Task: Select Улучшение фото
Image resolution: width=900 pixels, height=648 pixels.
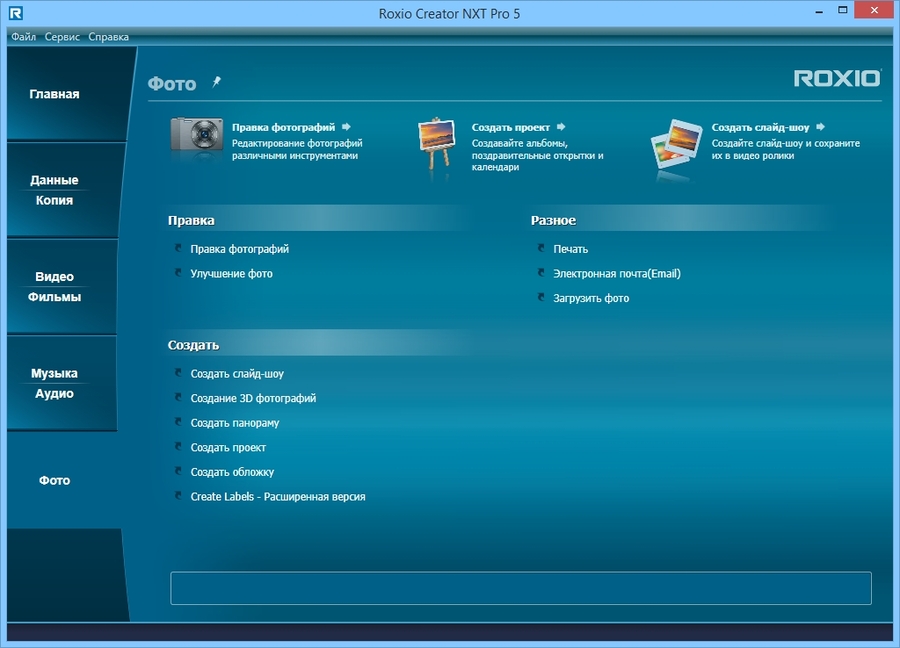Action: tap(231, 273)
